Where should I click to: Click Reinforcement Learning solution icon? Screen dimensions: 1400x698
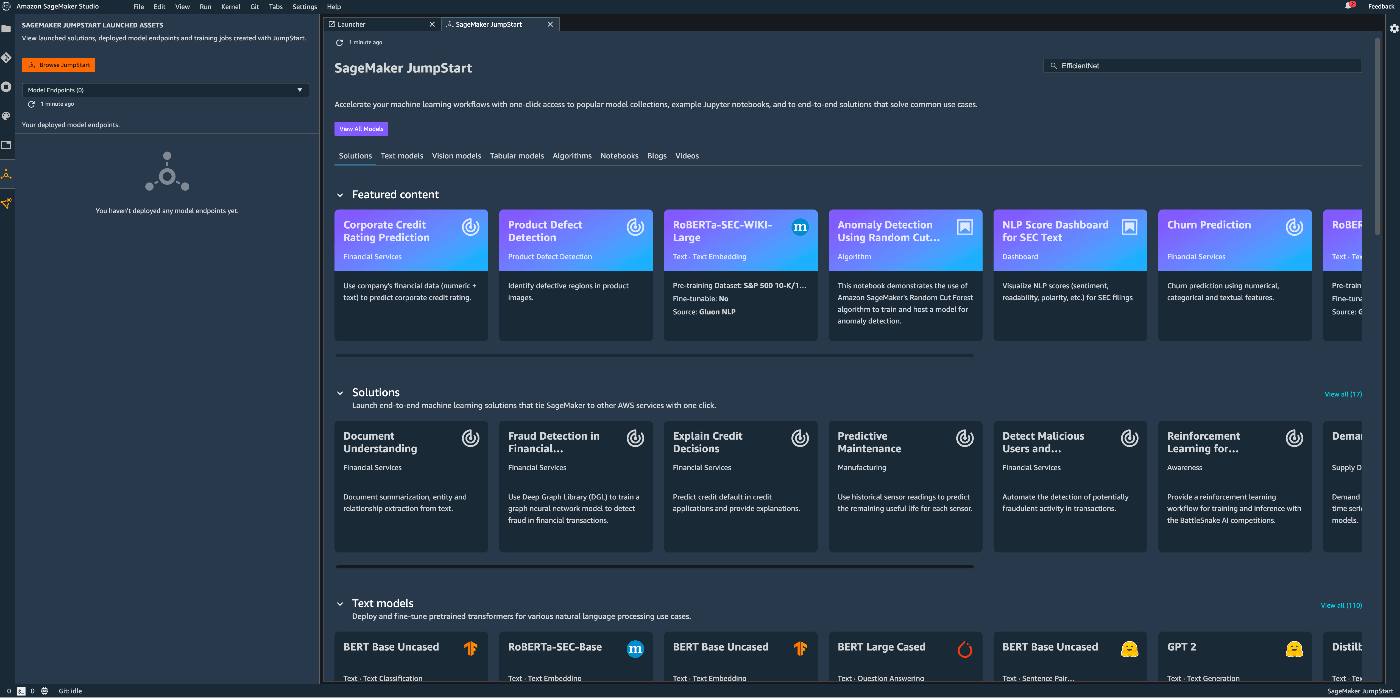click(1294, 438)
